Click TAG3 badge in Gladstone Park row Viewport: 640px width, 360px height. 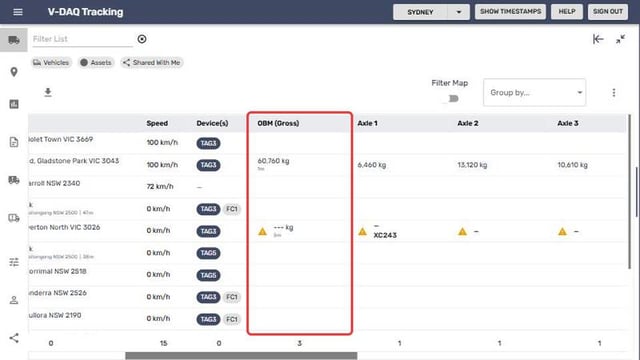coord(208,165)
